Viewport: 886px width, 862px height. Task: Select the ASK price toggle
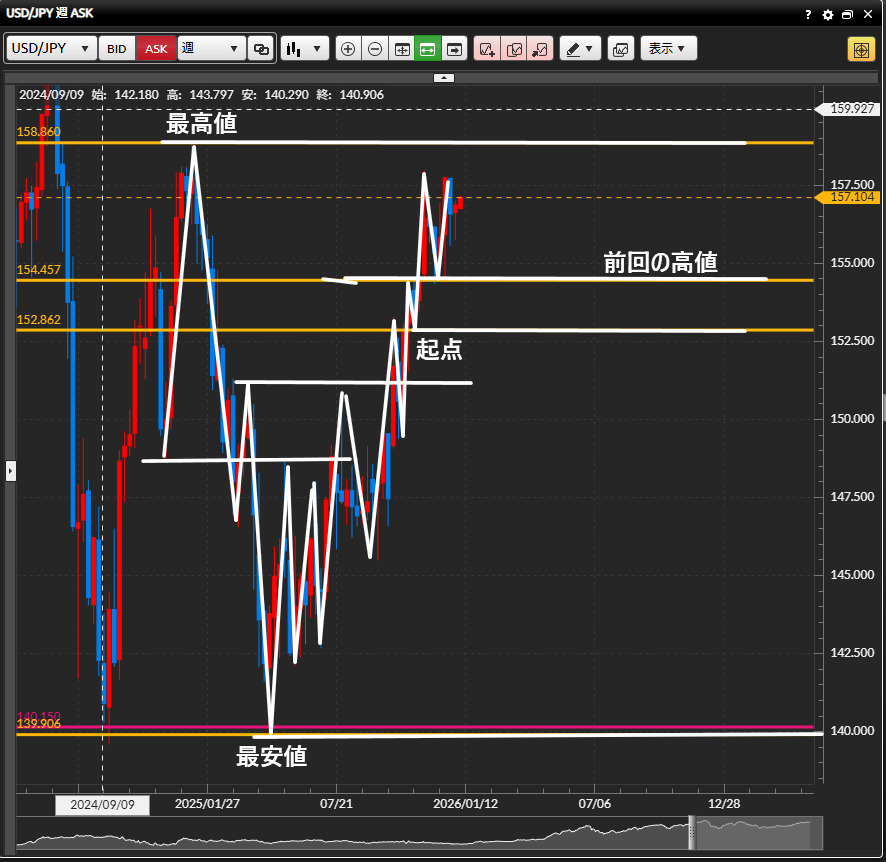coord(156,49)
